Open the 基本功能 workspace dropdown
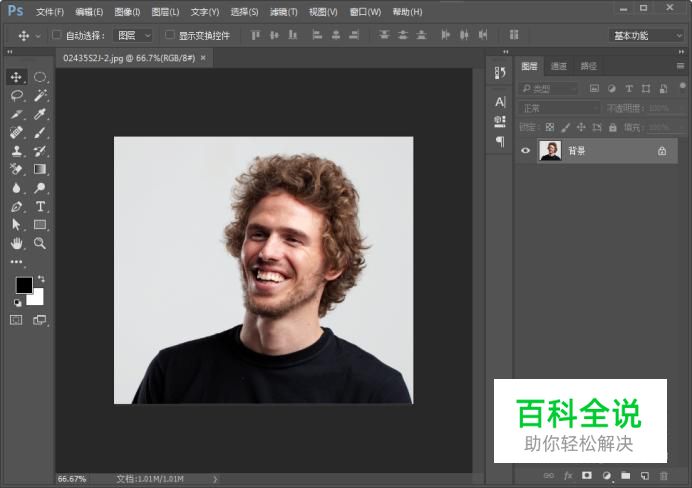692x488 pixels. 646,36
